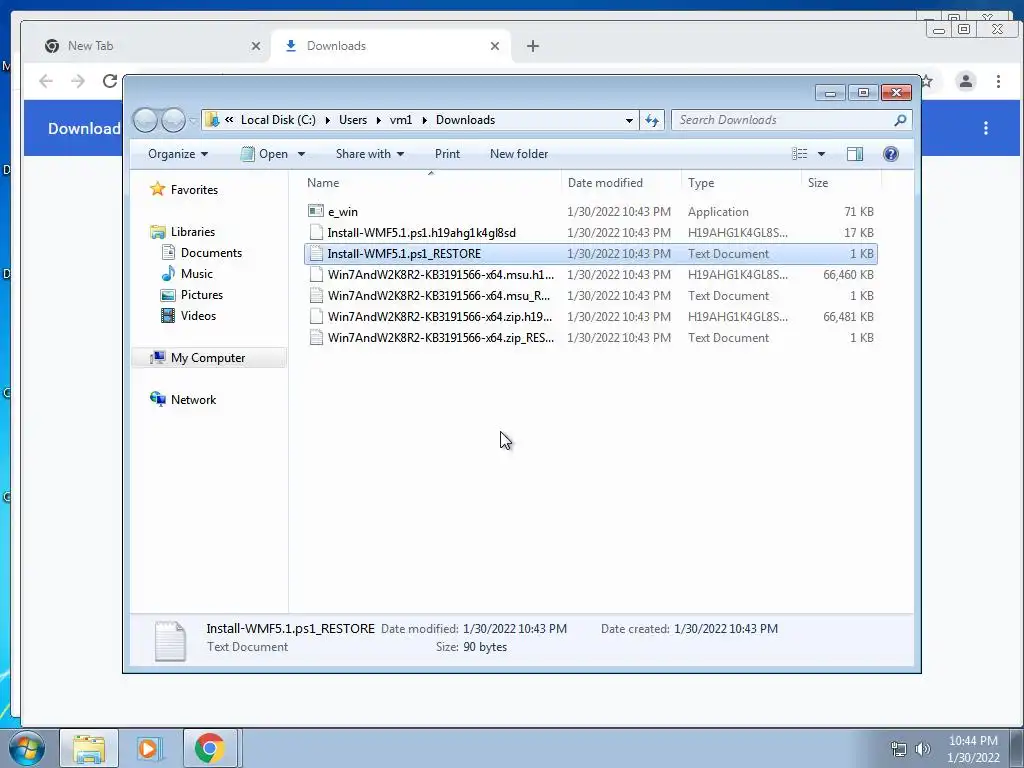Open the Organize dropdown menu
Image resolution: width=1024 pixels, height=768 pixels.
pyautogui.click(x=178, y=154)
